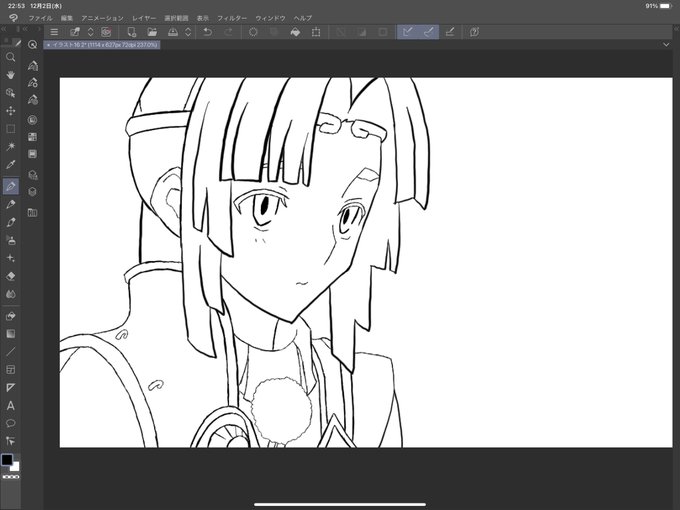Save the document with save icon
The image size is (680, 510).
point(173,32)
